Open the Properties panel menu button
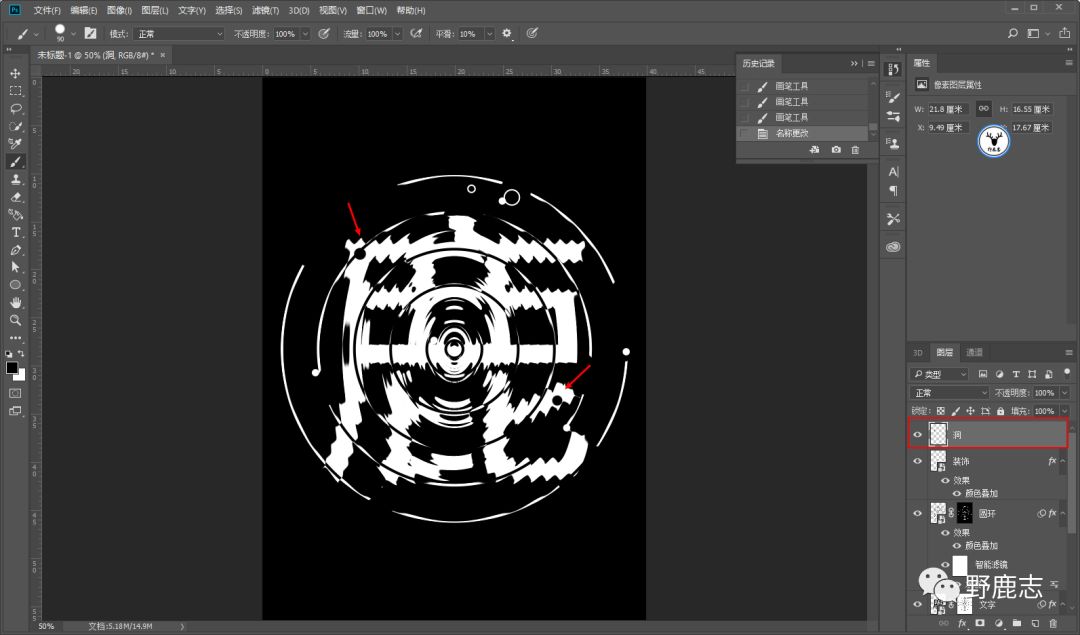Viewport: 1080px width, 635px height. [x=1069, y=63]
